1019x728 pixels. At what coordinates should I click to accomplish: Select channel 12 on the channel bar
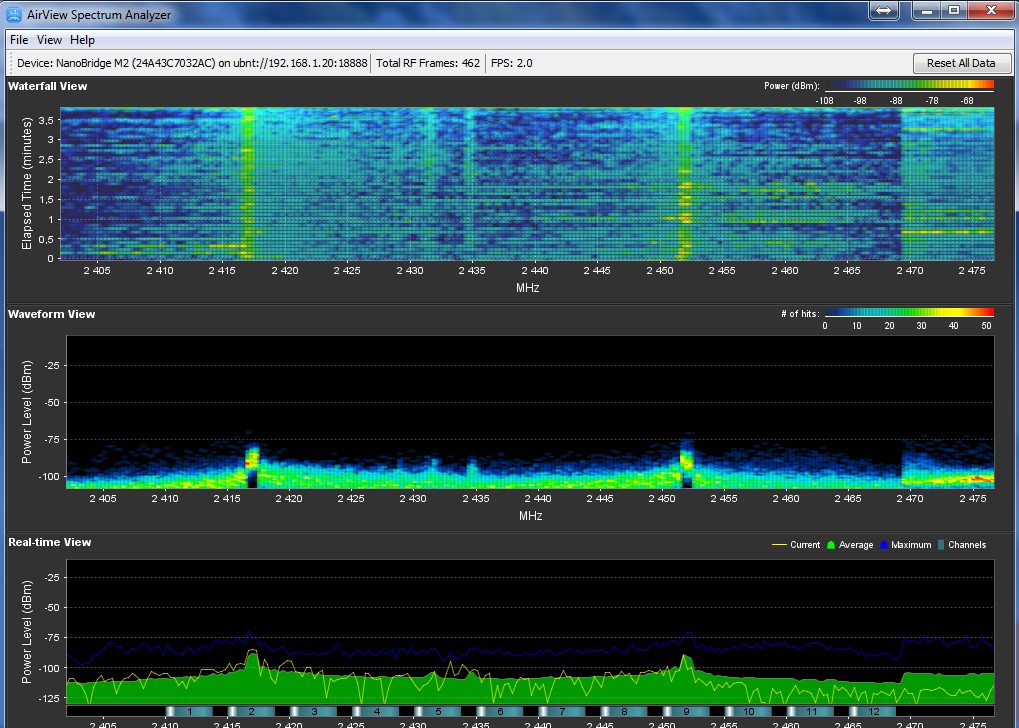874,711
